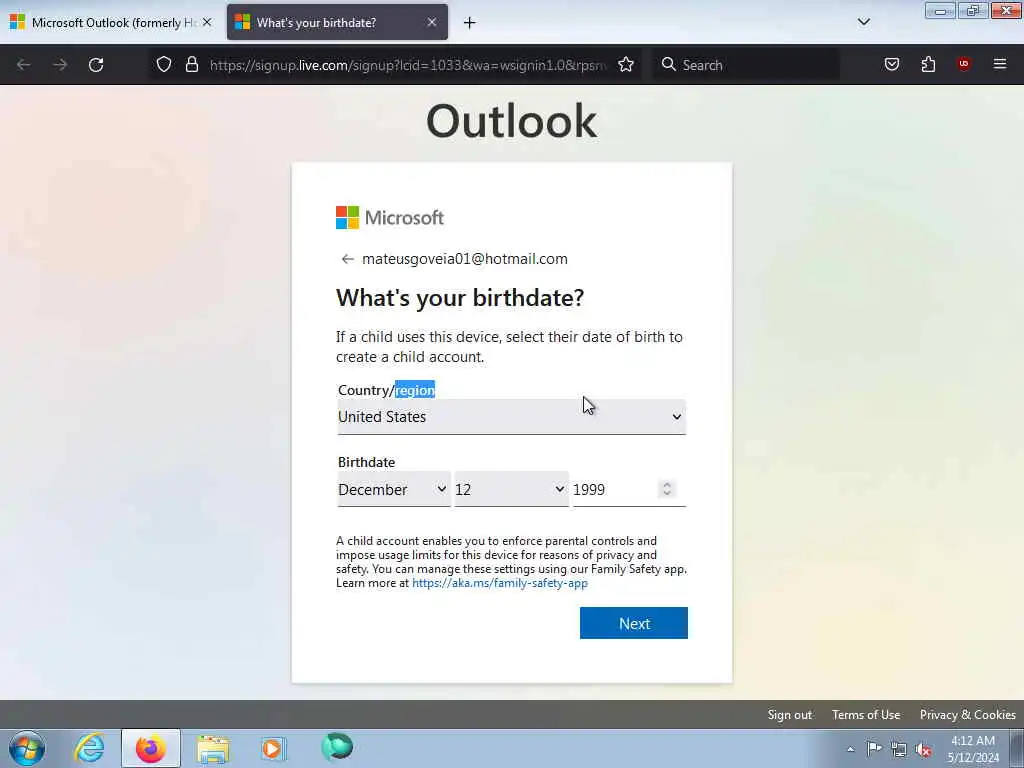The width and height of the screenshot is (1024, 768).
Task: Click the browser Search box
Action: pyautogui.click(x=747, y=65)
